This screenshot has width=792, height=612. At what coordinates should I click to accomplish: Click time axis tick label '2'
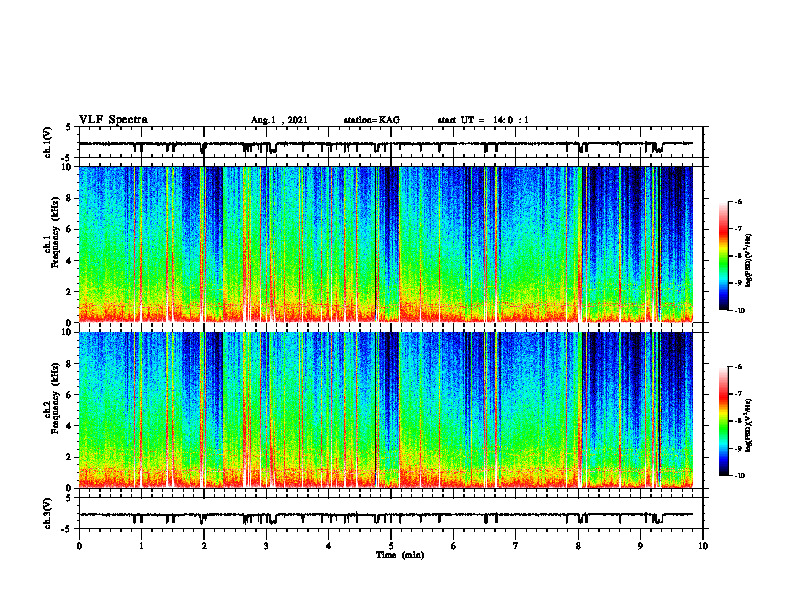204,546
